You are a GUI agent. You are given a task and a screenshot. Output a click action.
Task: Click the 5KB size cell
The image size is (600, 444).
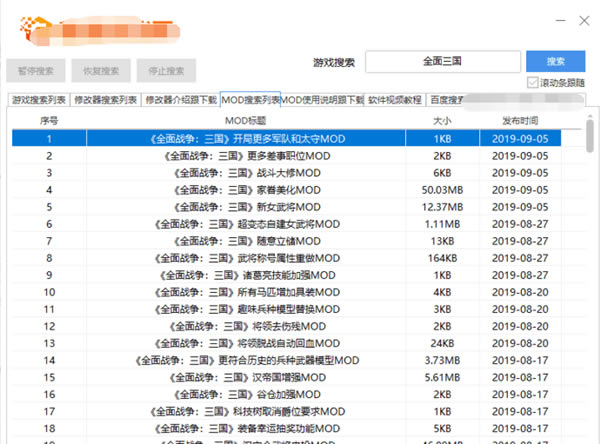coord(442,428)
